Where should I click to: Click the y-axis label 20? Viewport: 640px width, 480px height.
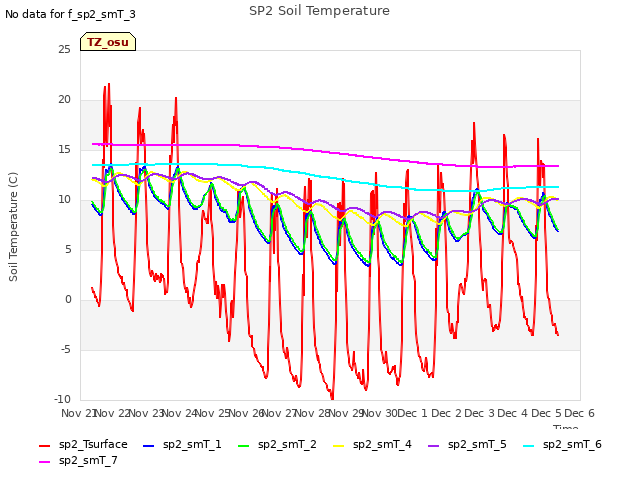pyautogui.click(x=64, y=100)
